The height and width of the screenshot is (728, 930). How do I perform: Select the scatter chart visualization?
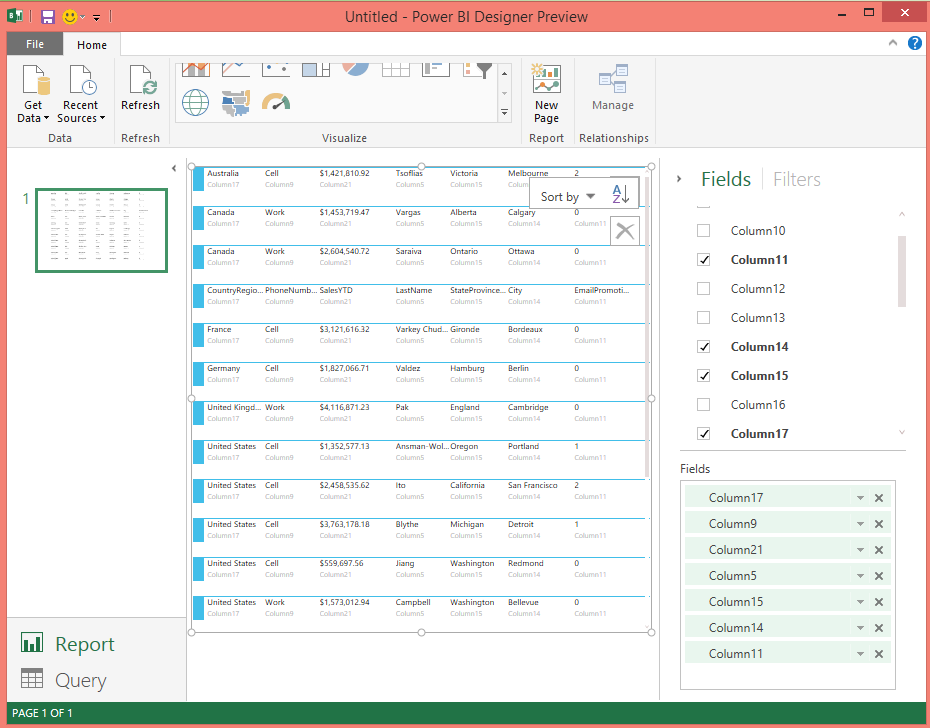coord(276,69)
